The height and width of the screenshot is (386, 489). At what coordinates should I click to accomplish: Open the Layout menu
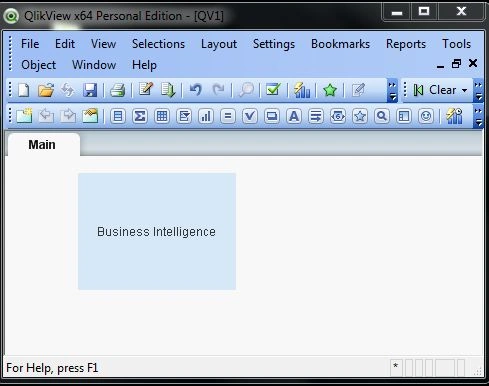[219, 44]
